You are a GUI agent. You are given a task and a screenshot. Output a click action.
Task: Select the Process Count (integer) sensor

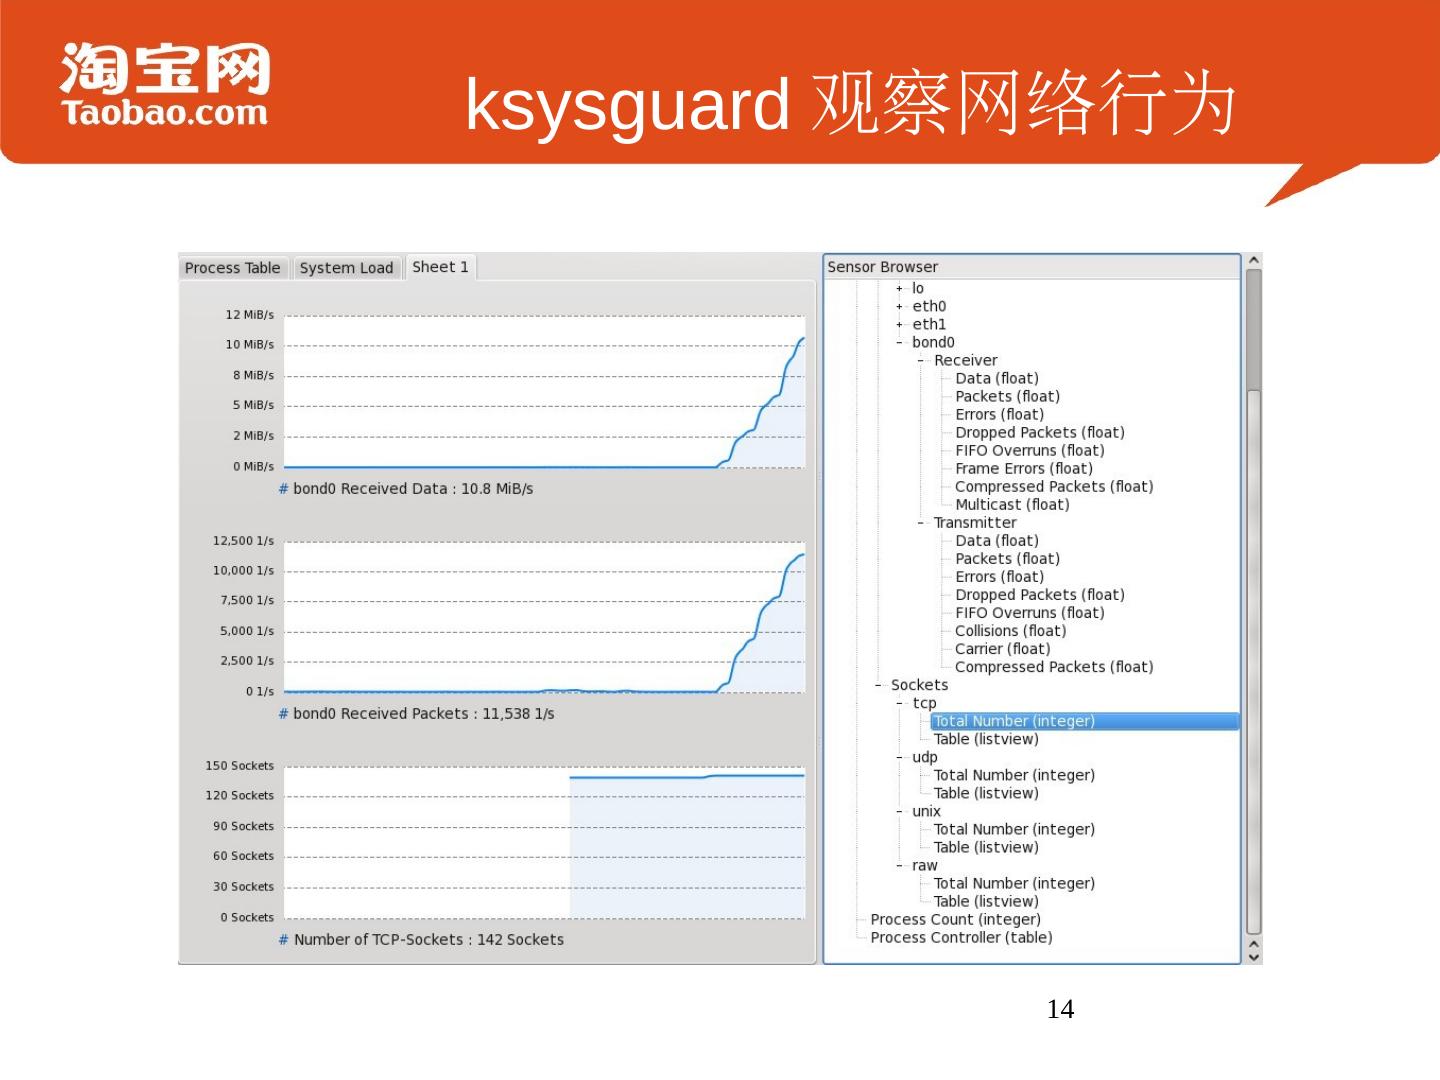955,919
